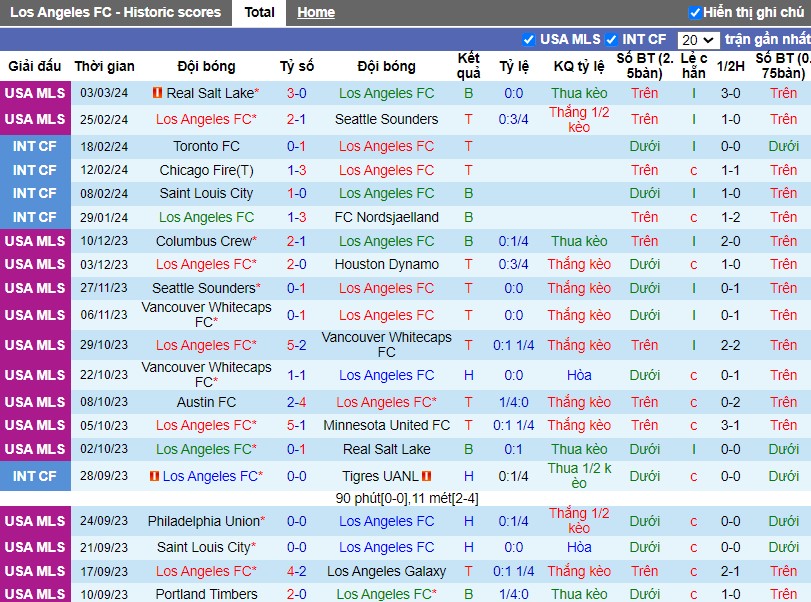The width and height of the screenshot is (811, 602).
Task: Open the 20 recent matches dropdown
Action: point(698,40)
